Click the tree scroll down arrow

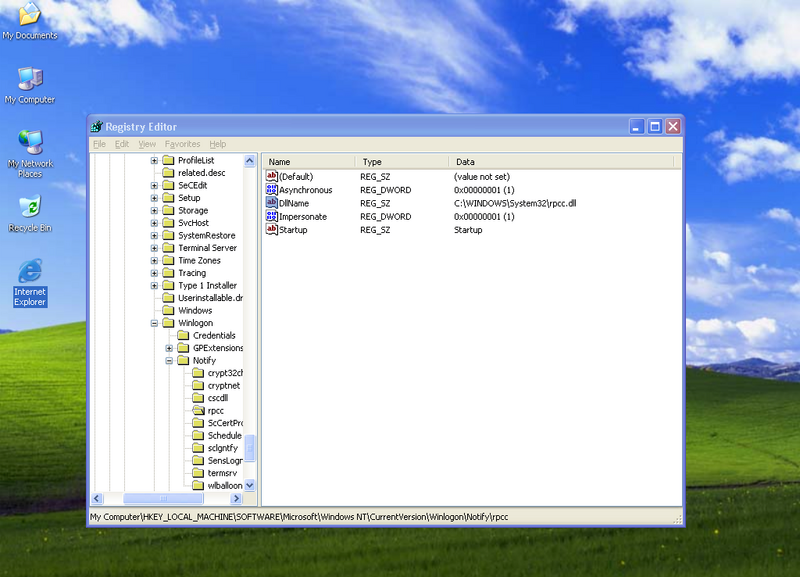coord(249,485)
